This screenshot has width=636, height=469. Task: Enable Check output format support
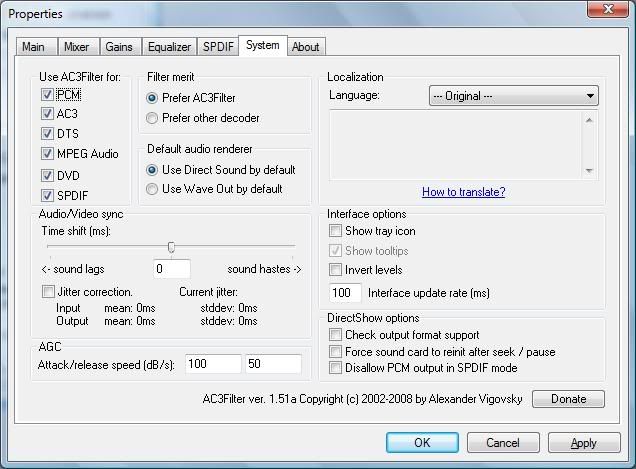(x=335, y=335)
